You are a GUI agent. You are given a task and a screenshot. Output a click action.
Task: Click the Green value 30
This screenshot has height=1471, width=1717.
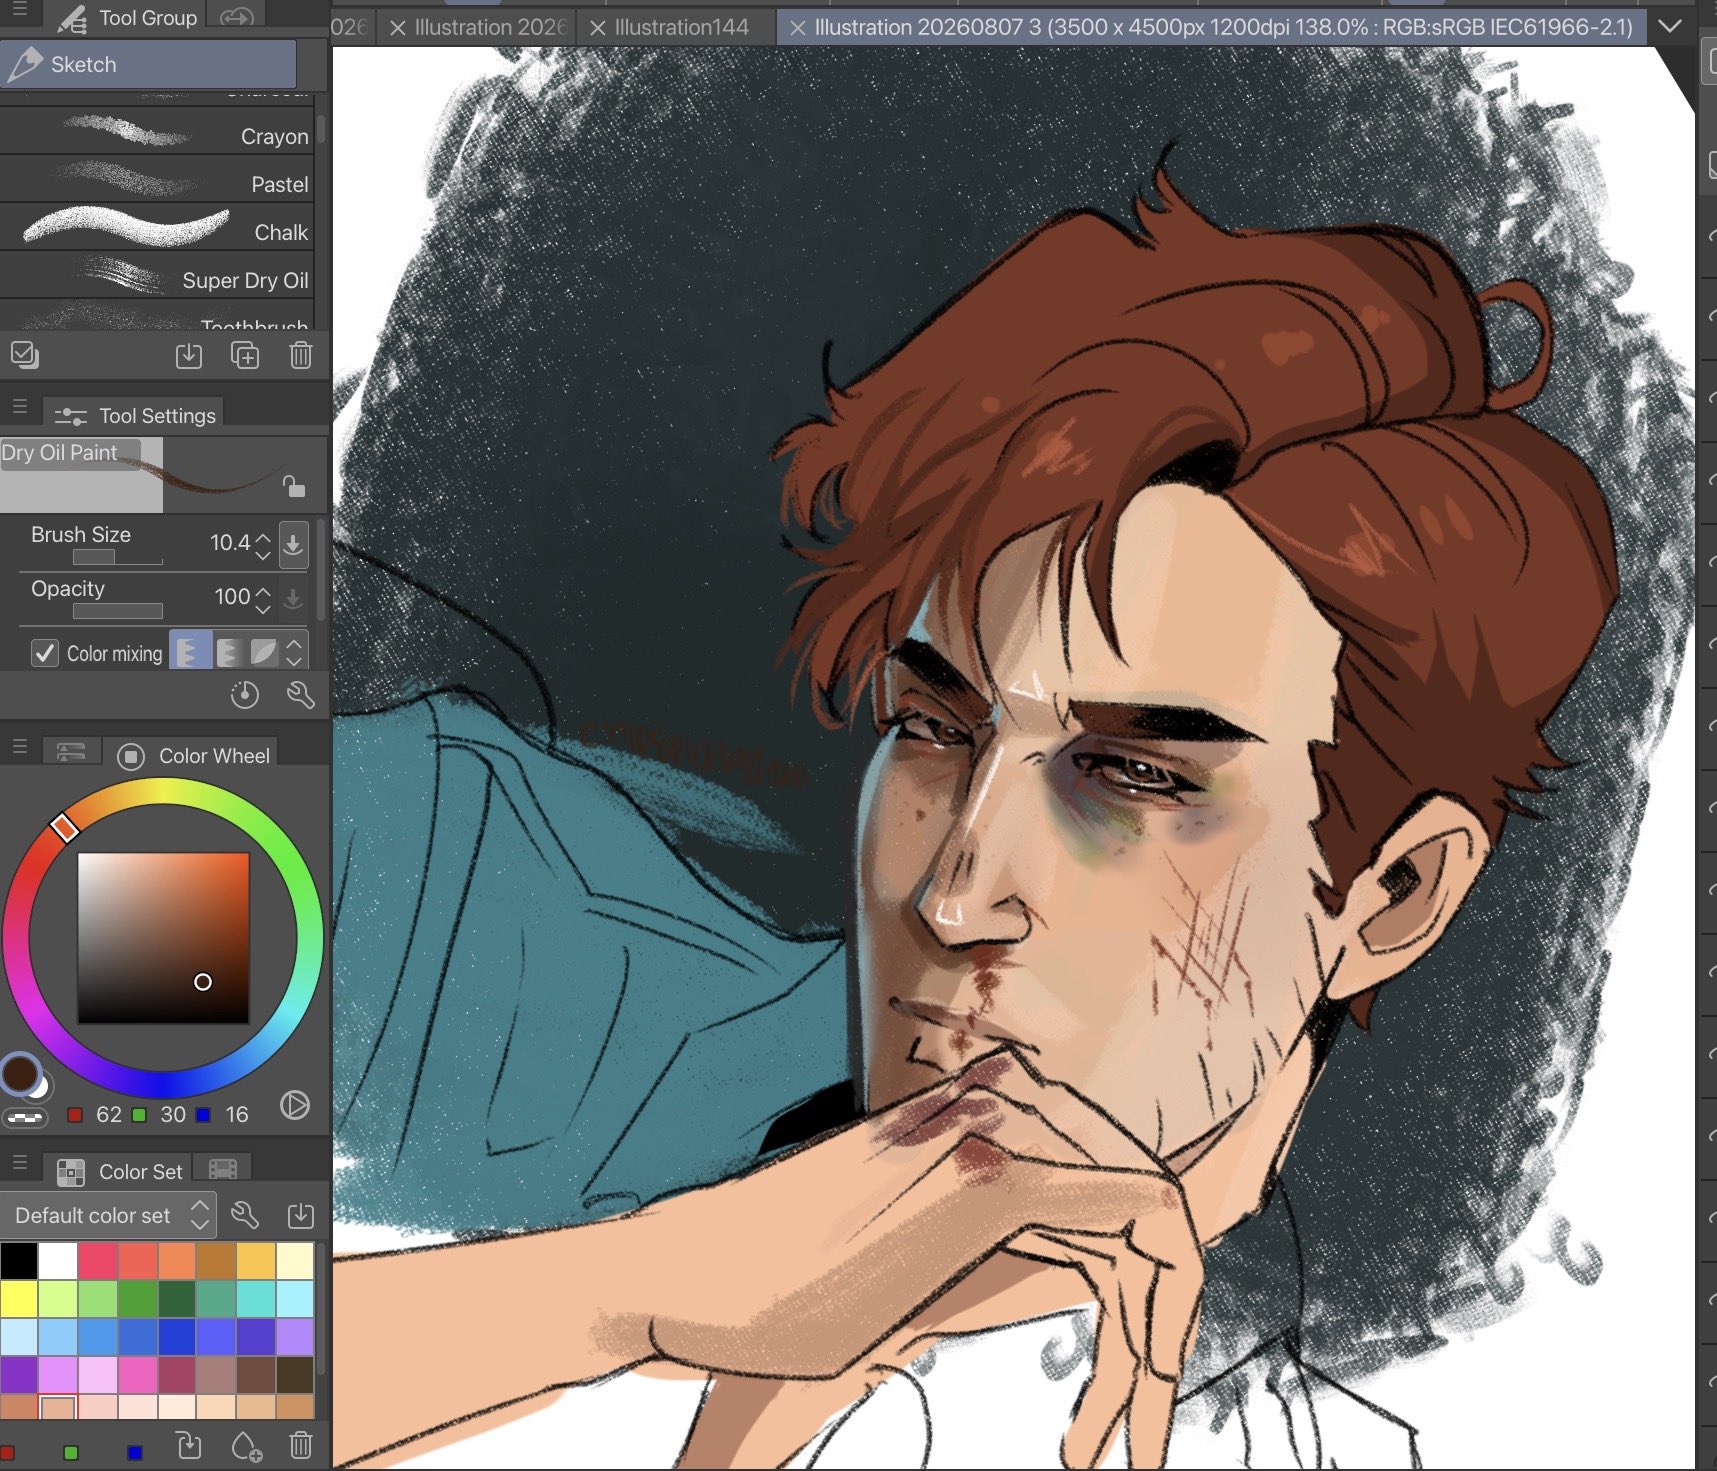[173, 1114]
